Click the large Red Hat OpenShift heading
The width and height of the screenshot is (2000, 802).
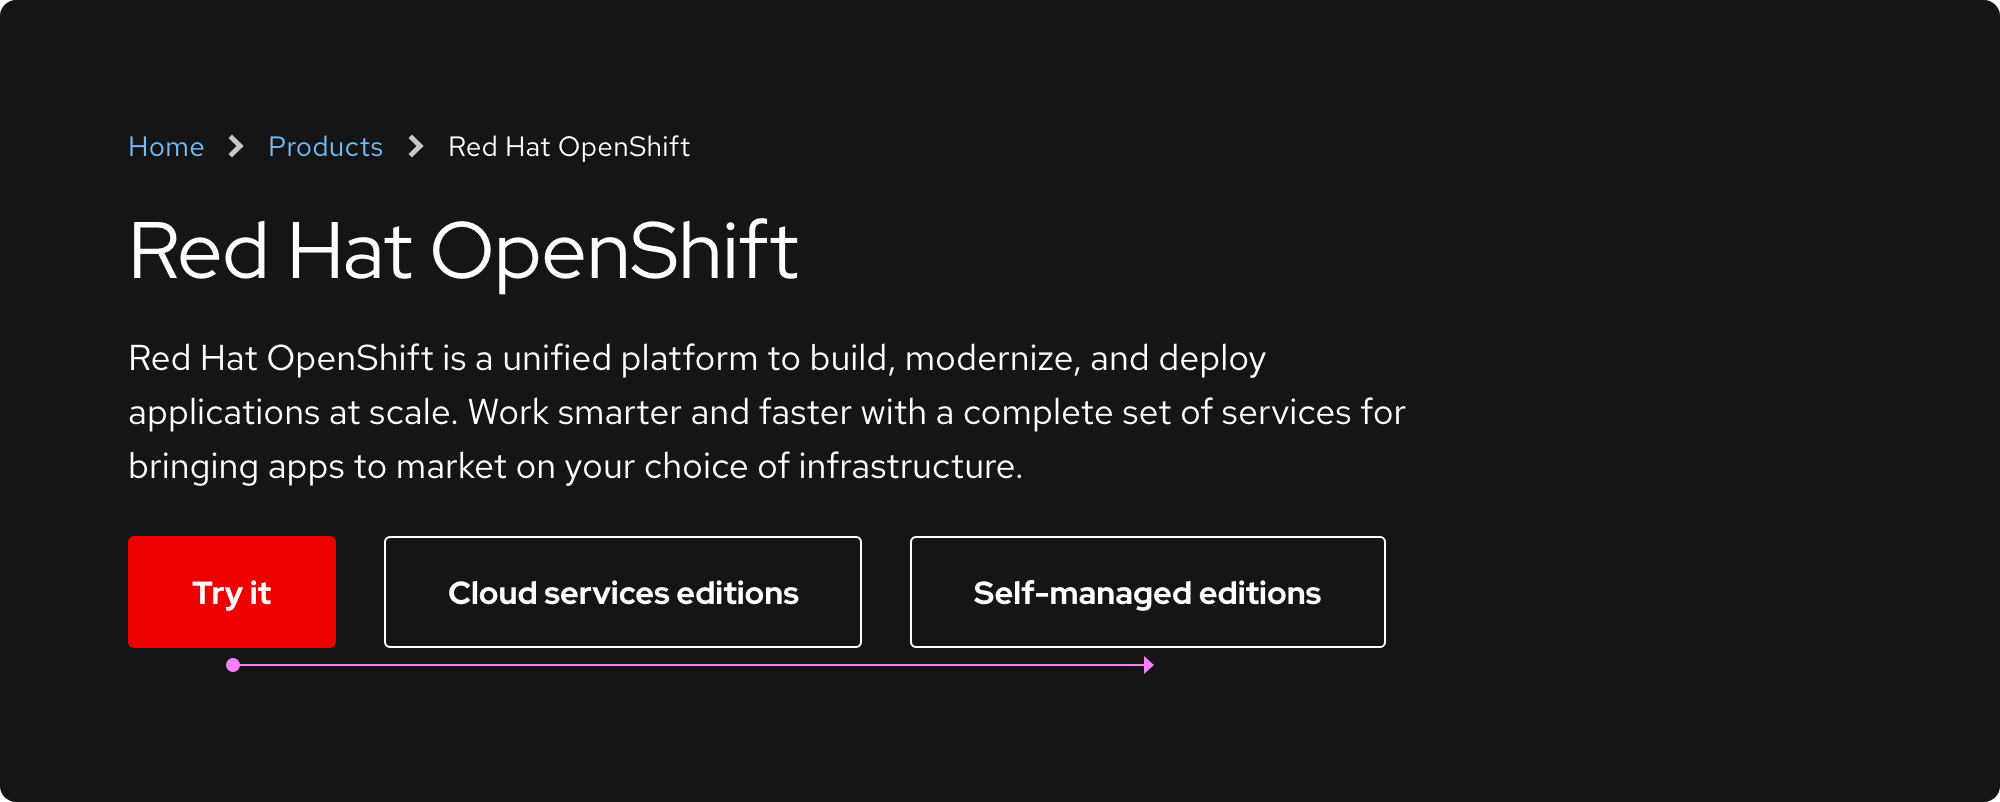point(463,251)
